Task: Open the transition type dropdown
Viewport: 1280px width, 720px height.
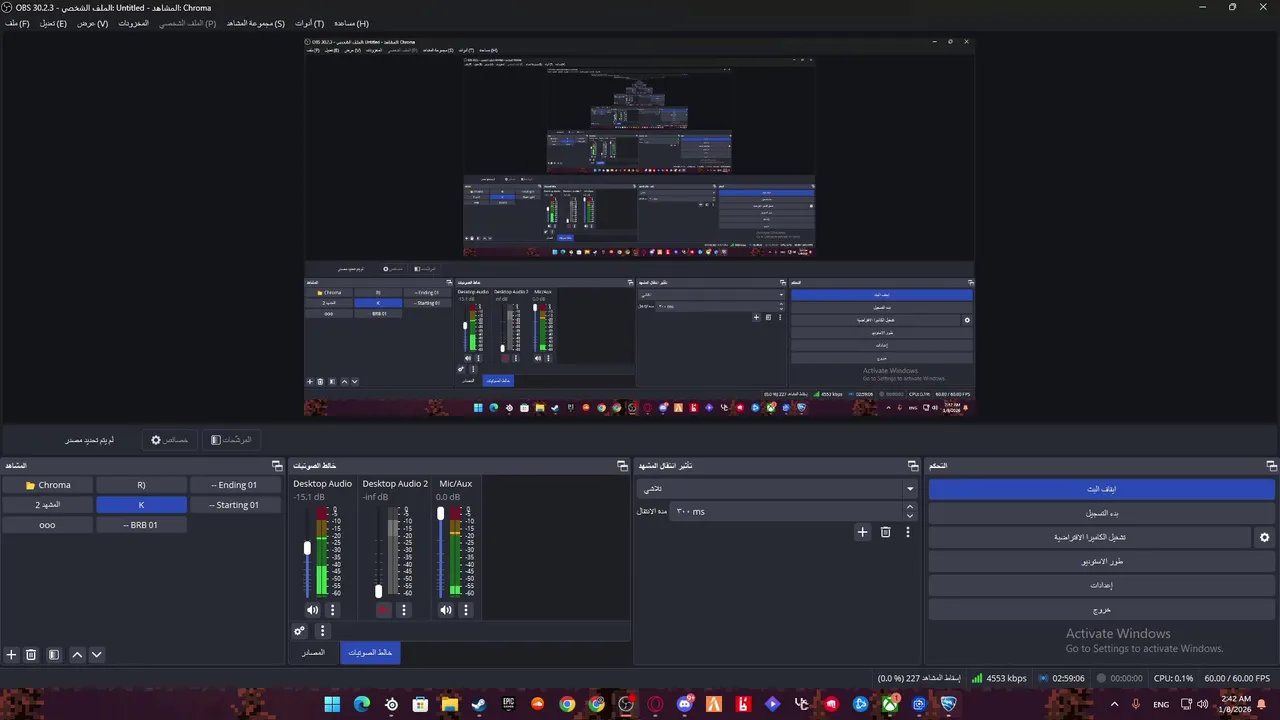Action: click(777, 489)
